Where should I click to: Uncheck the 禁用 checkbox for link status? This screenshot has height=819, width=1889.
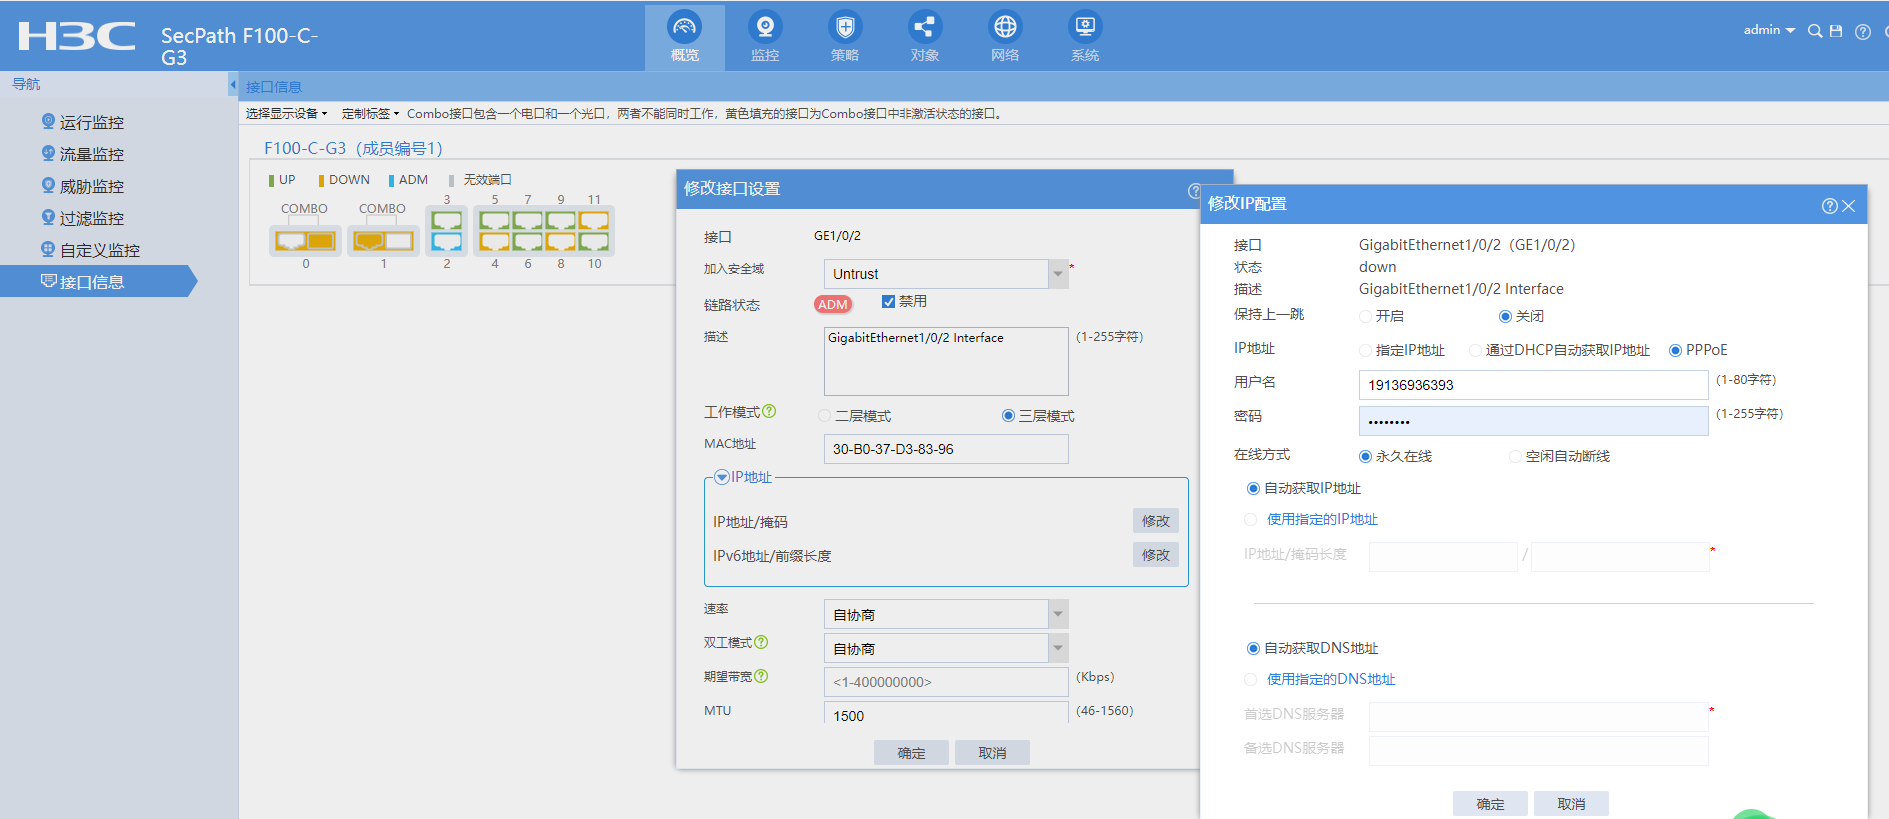(888, 301)
